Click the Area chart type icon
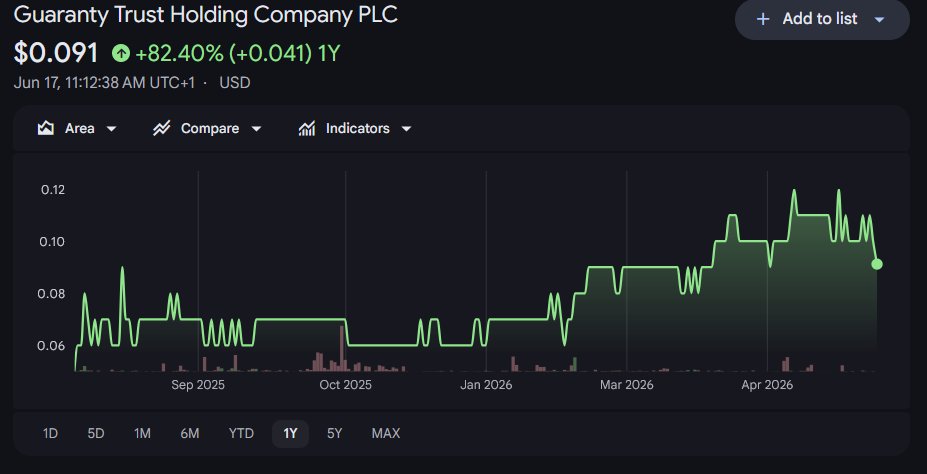Screen dimensions: 927x474 point(46,128)
